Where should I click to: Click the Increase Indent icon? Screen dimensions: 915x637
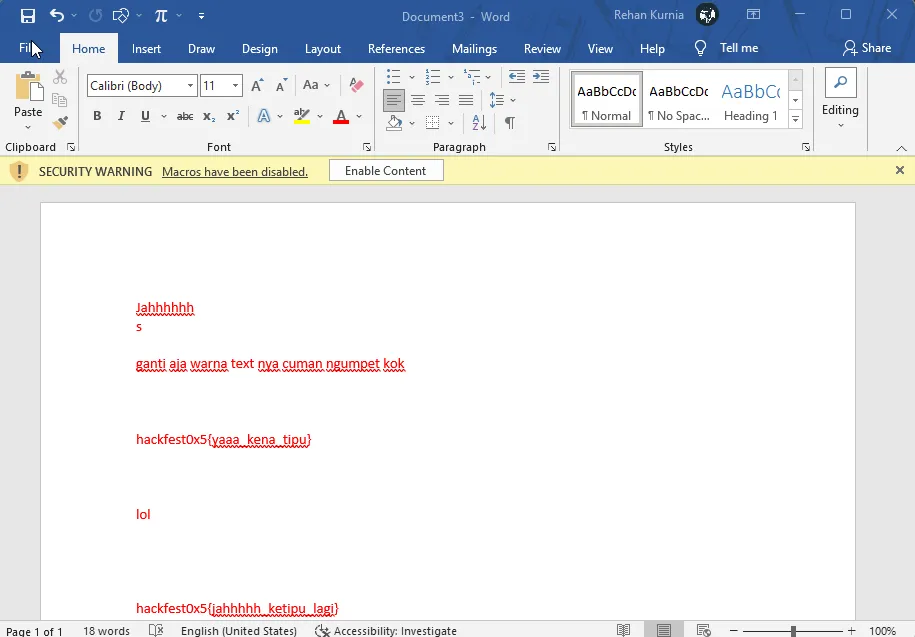[541, 77]
